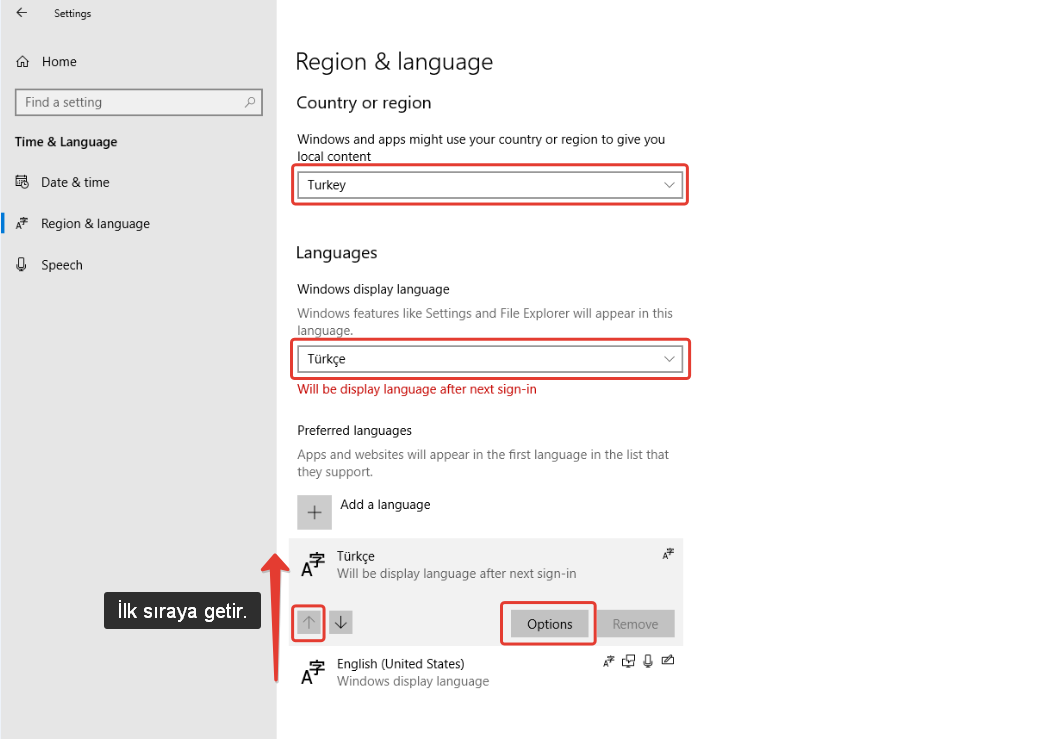Focus the Find a setting search field

coord(130,102)
